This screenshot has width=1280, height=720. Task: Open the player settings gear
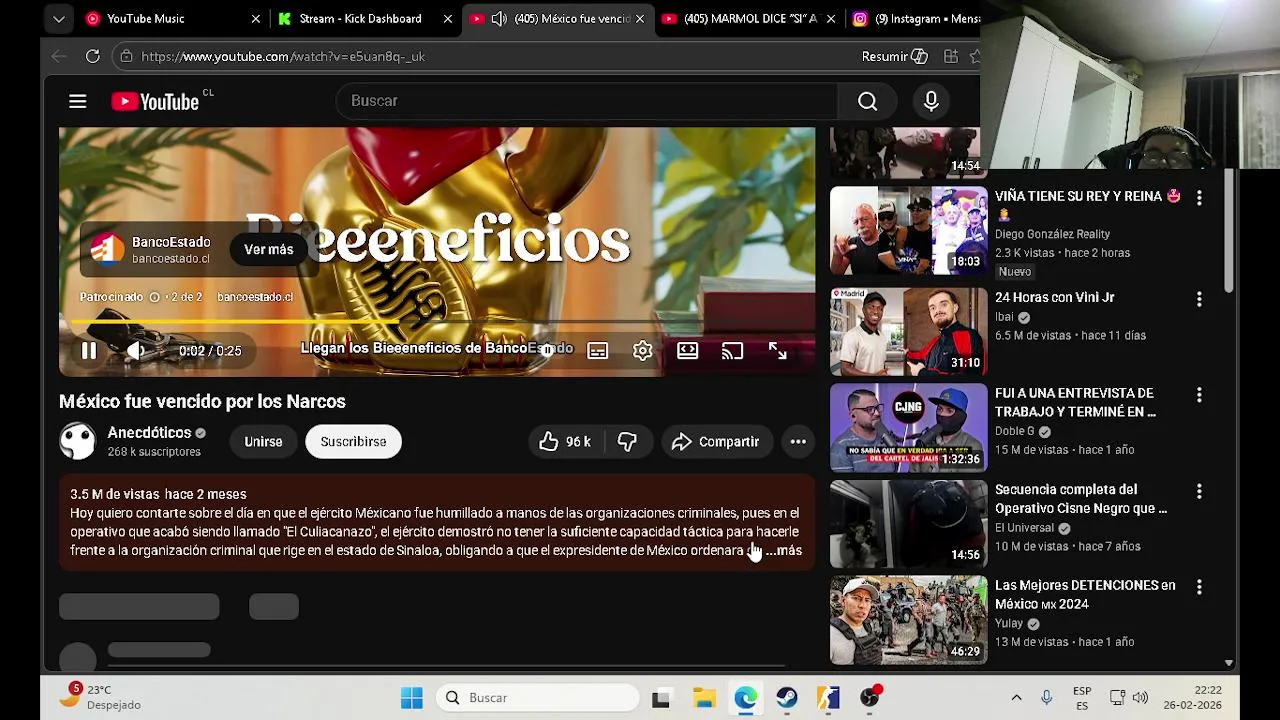(642, 351)
